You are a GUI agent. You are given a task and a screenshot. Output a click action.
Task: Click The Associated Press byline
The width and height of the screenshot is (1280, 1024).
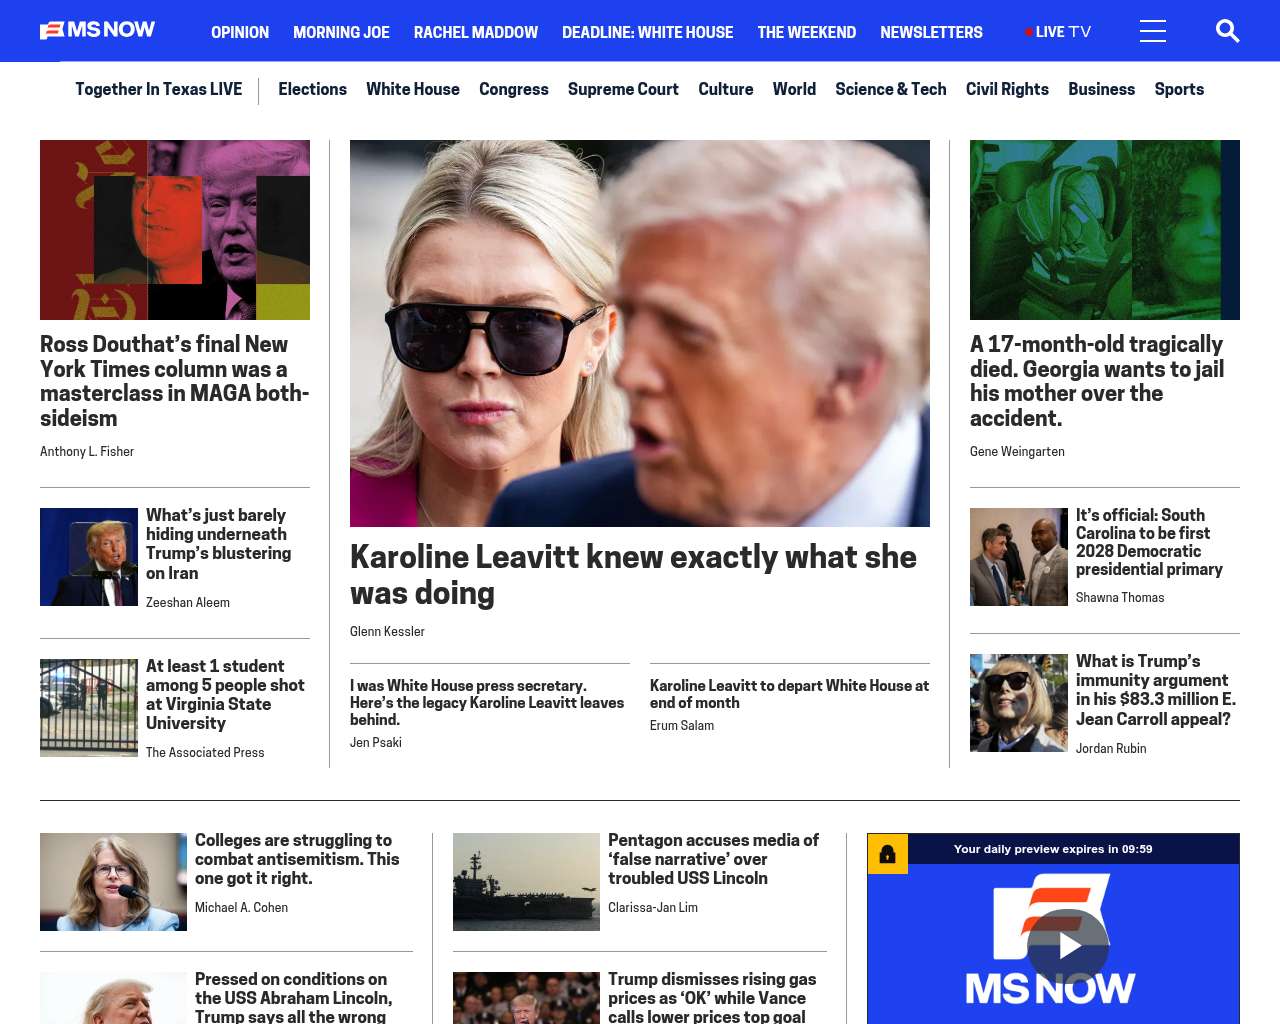pyautogui.click(x=205, y=753)
